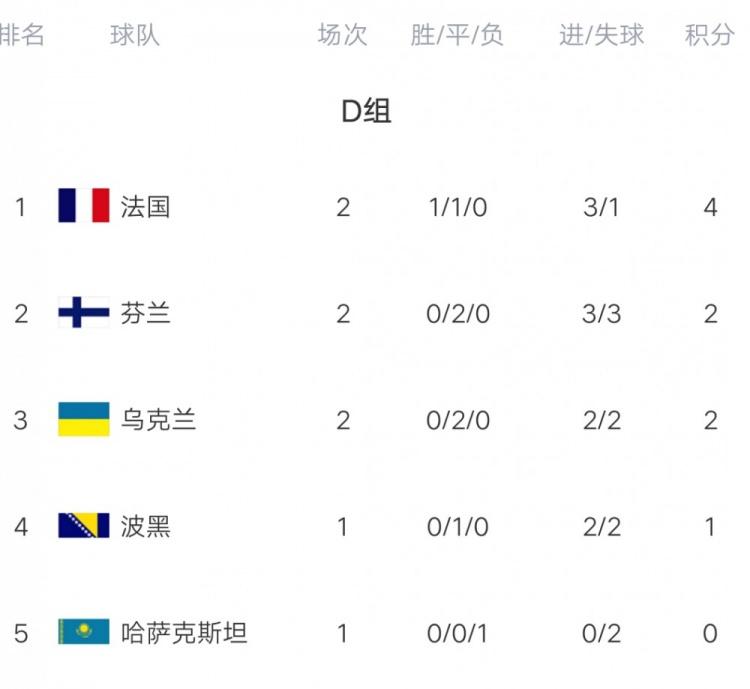Click the Kazakhstan flag icon
Screen dimensions: 750x689
[83, 632]
